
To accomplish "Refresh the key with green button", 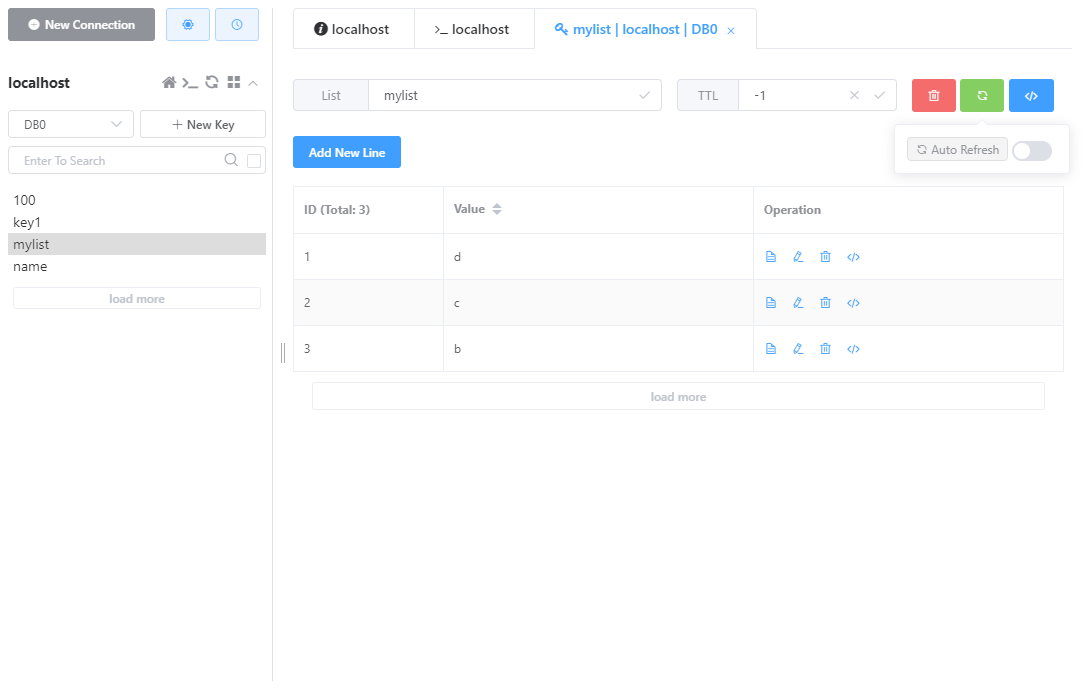I will [x=982, y=95].
